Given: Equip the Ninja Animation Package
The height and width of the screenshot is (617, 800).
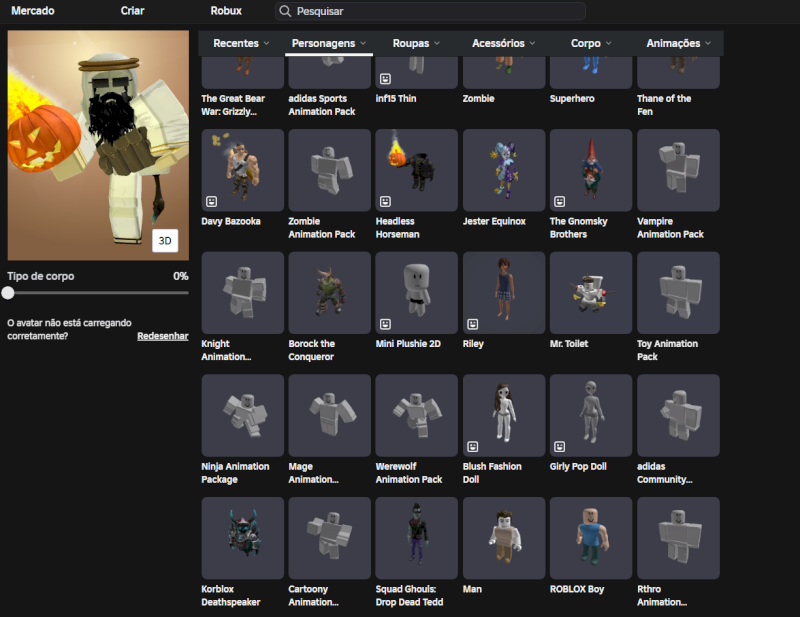Looking at the screenshot, I should coord(242,415).
